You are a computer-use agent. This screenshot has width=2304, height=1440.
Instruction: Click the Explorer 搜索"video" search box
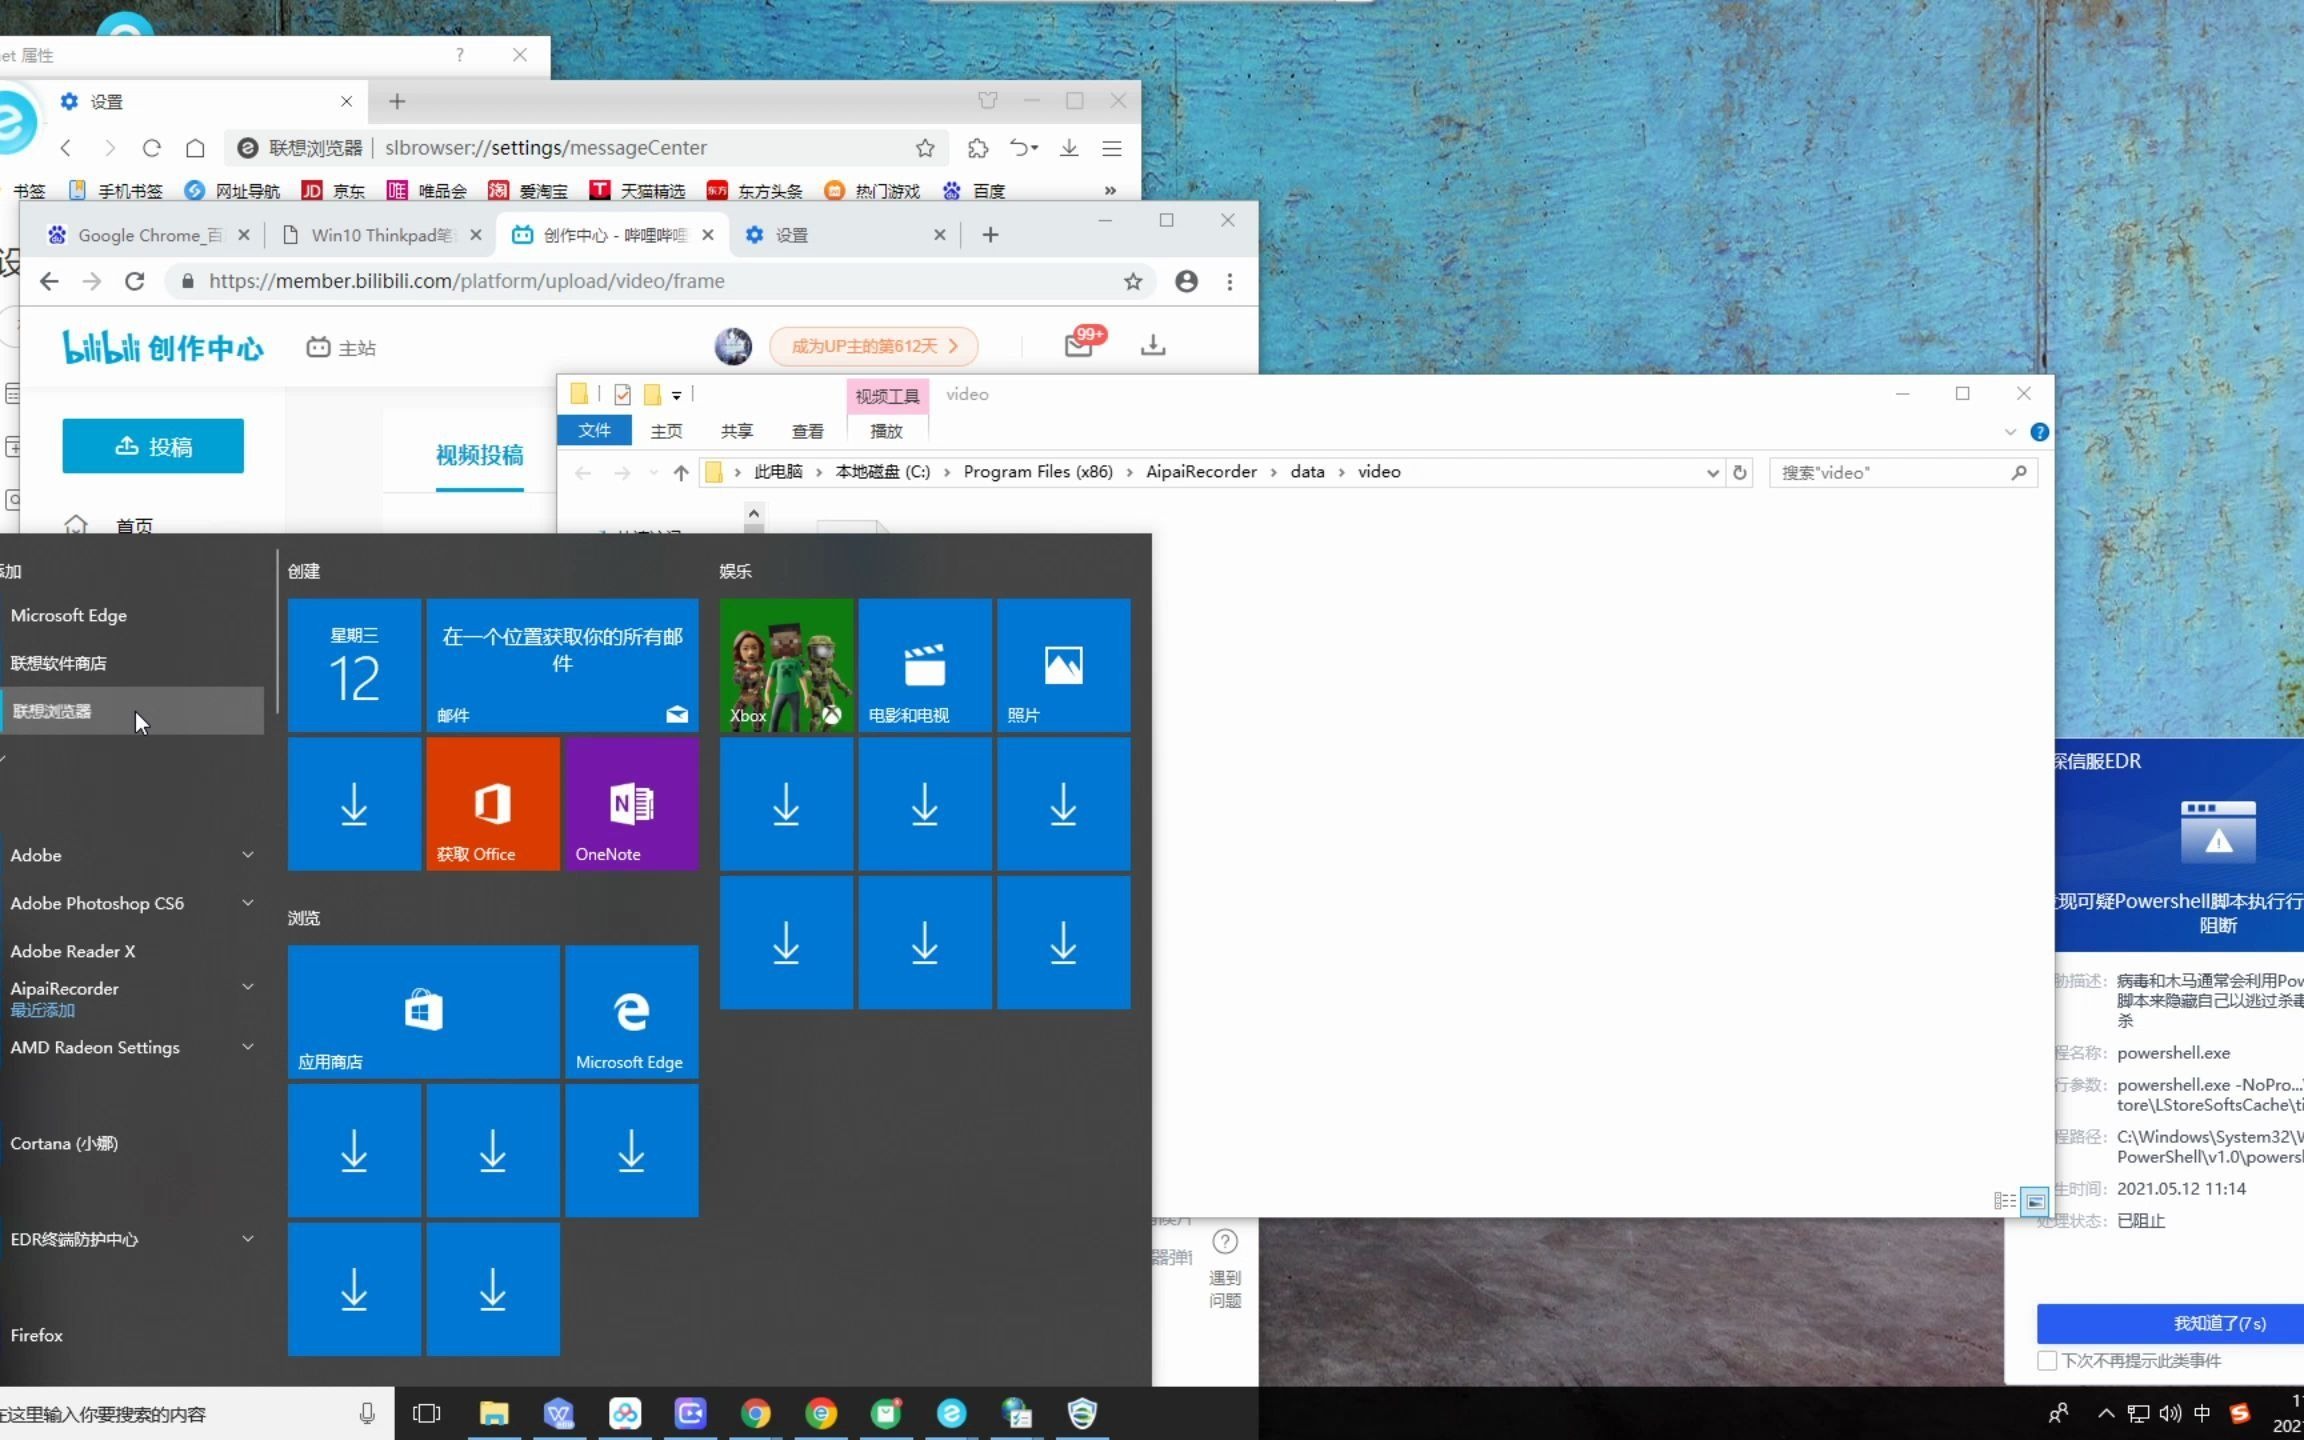[1903, 472]
